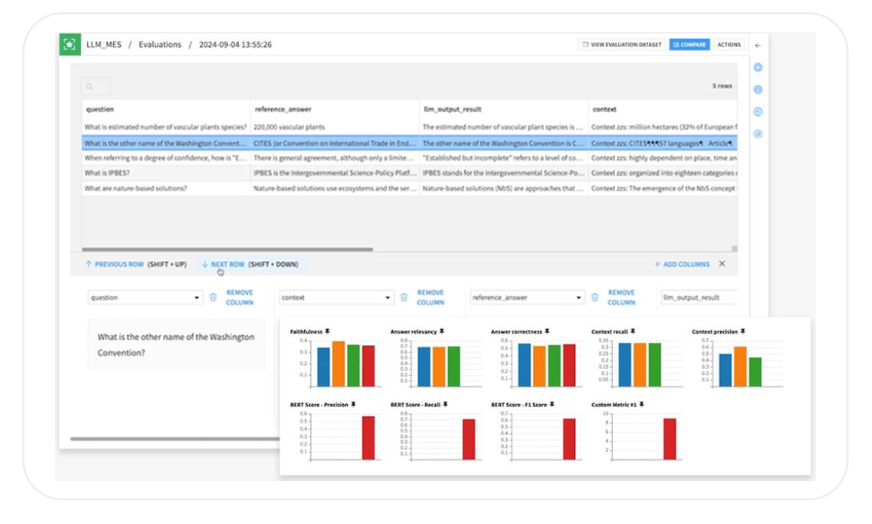Toggle pin on Answer relevancy chart
The image size is (872, 524).
pyautogui.click(x=441, y=331)
